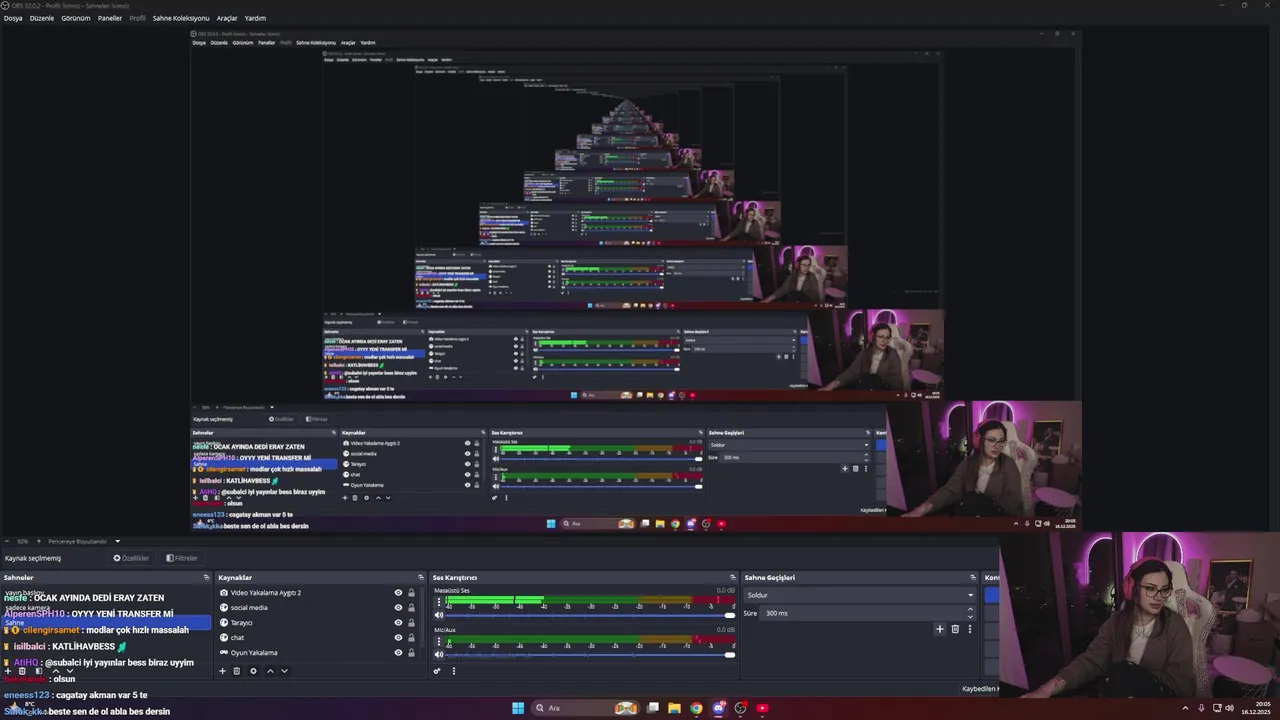This screenshot has height=720, width=1280.
Task: Open the Windows Start menu
Action: click(x=518, y=708)
